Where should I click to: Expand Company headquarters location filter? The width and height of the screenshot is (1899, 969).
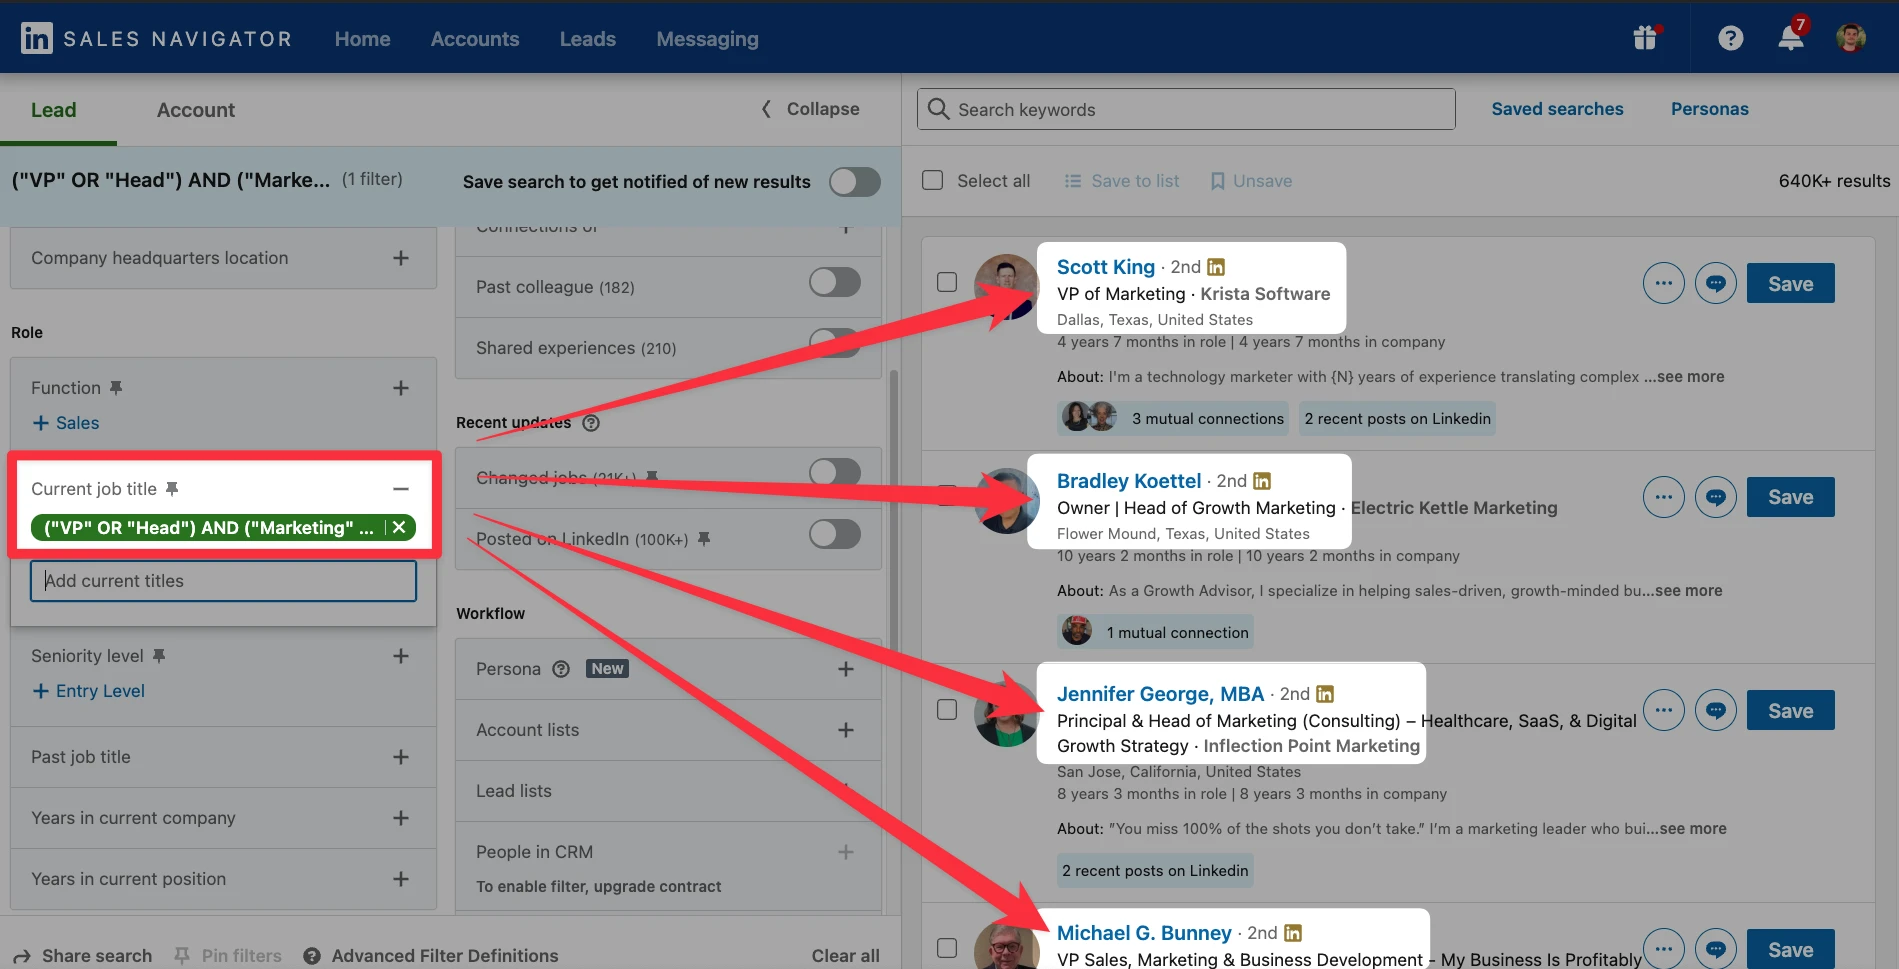tap(401, 258)
